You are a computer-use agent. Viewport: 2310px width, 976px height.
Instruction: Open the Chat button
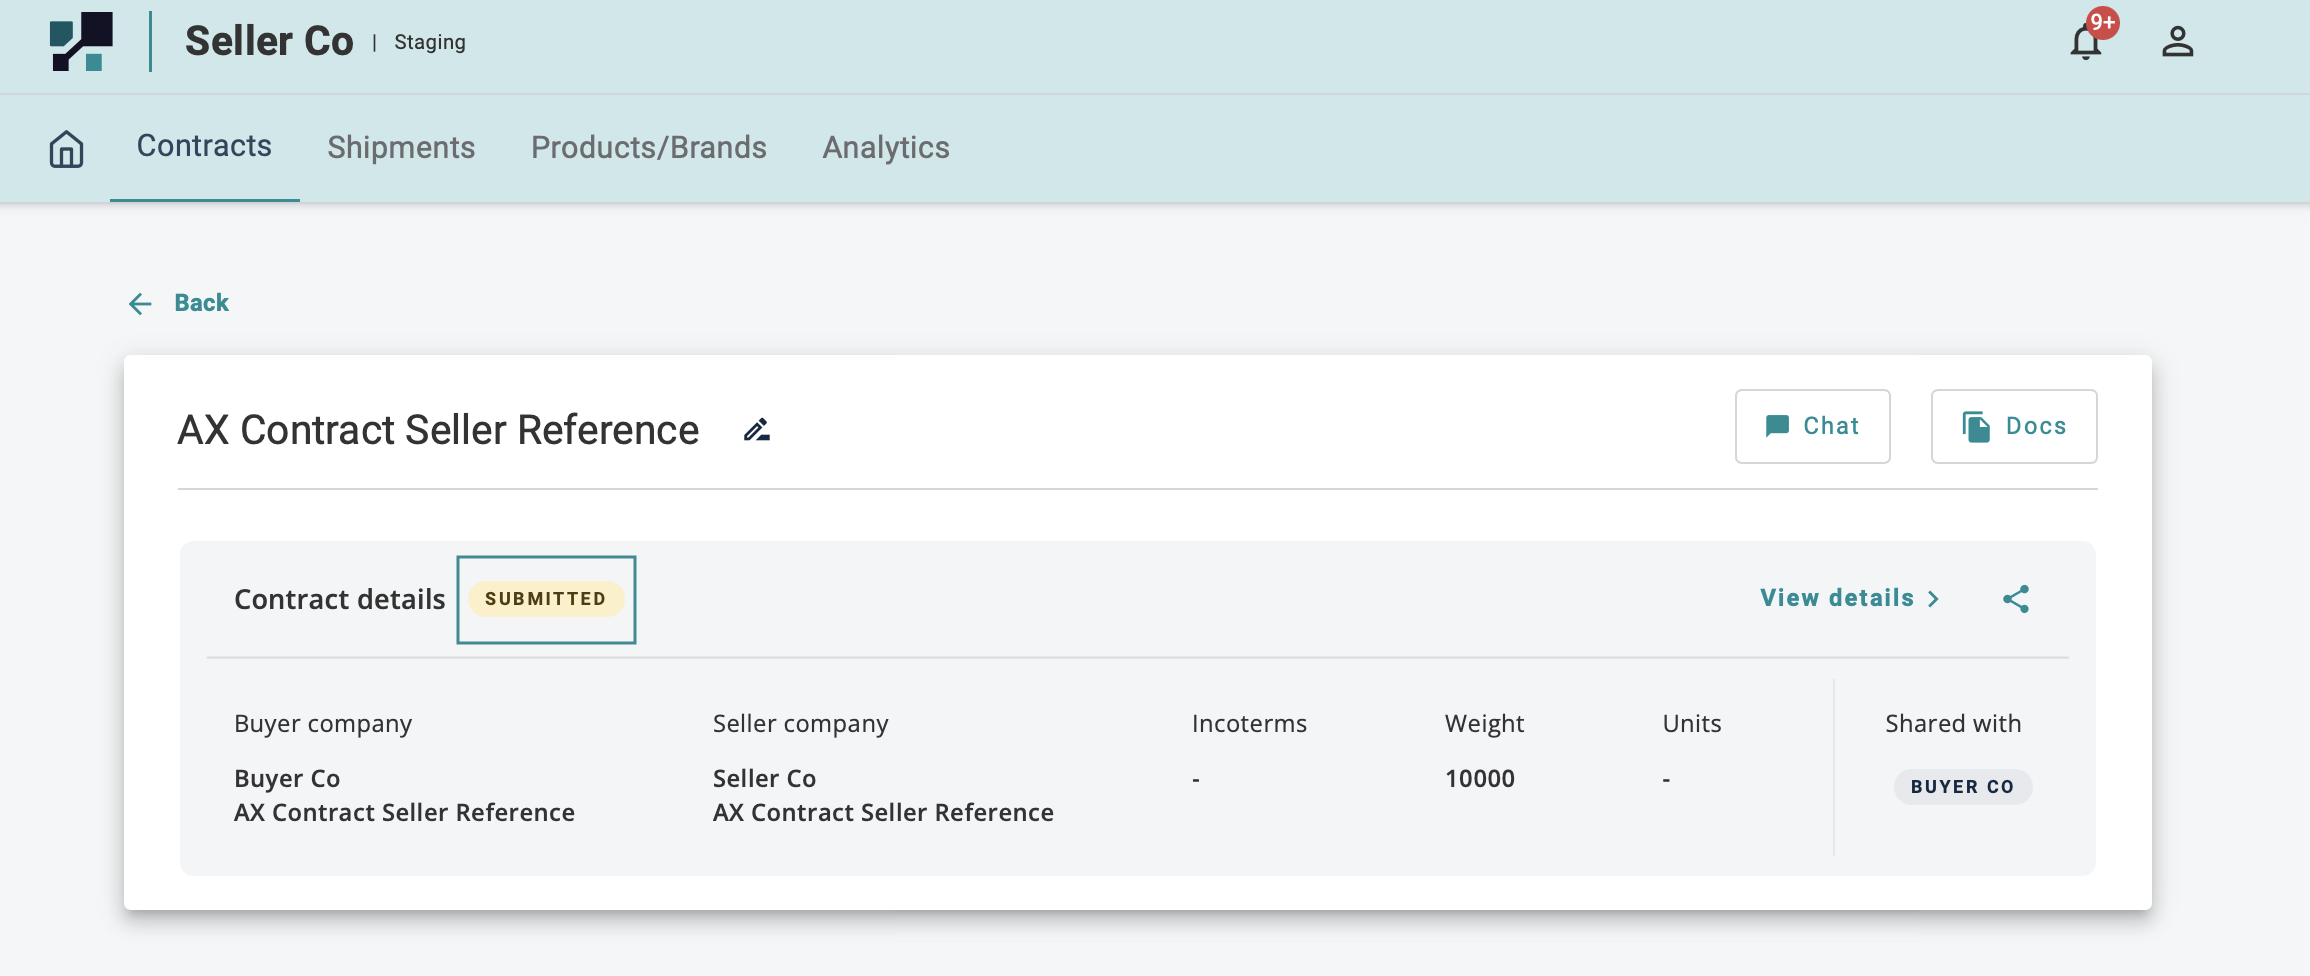(1812, 426)
